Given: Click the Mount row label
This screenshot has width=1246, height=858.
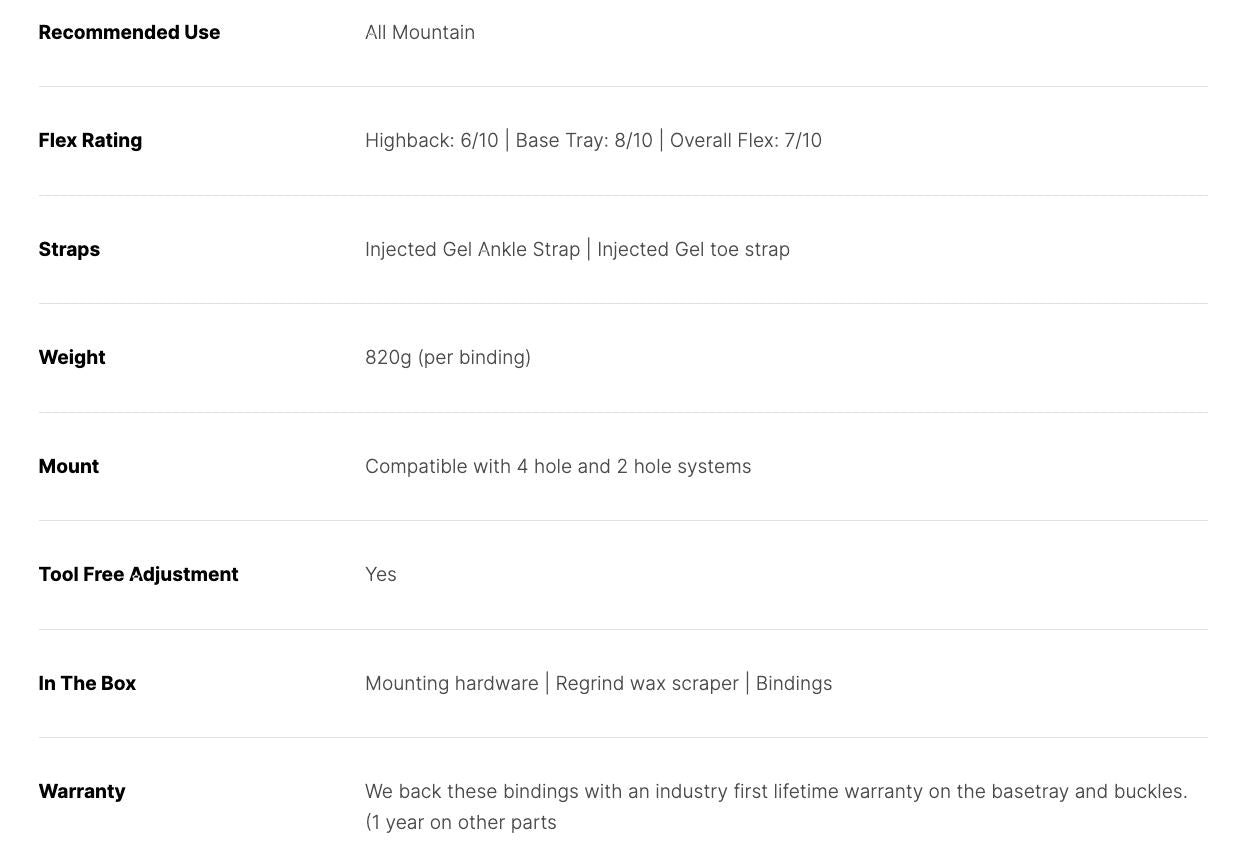Looking at the screenshot, I should point(69,466).
